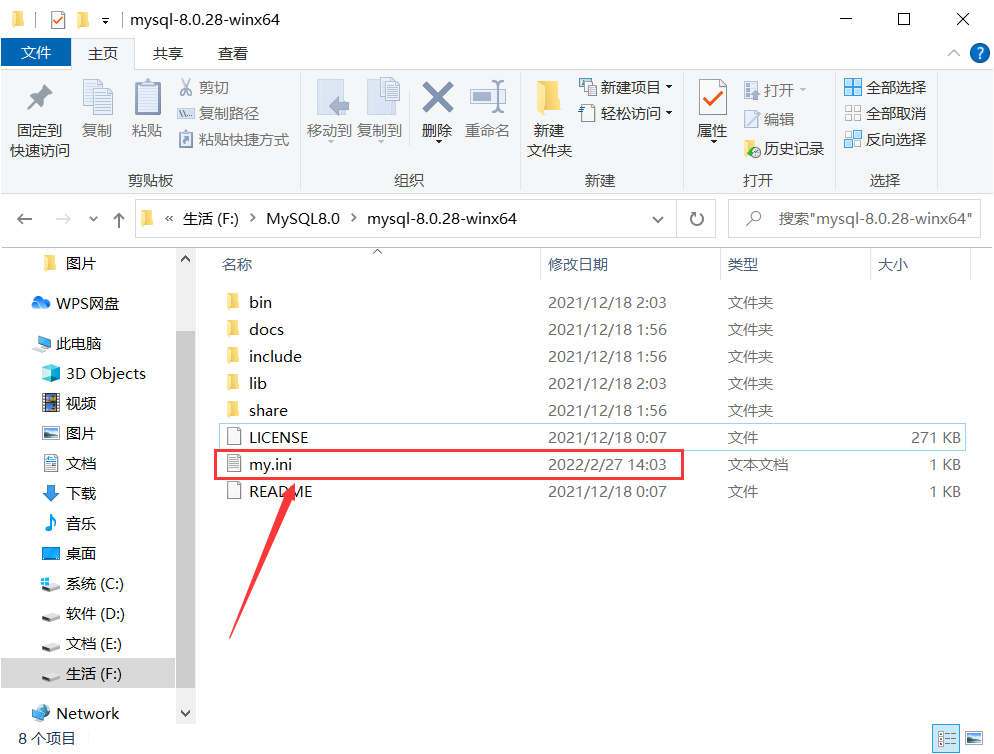Go back with the left arrow button

pos(25,219)
